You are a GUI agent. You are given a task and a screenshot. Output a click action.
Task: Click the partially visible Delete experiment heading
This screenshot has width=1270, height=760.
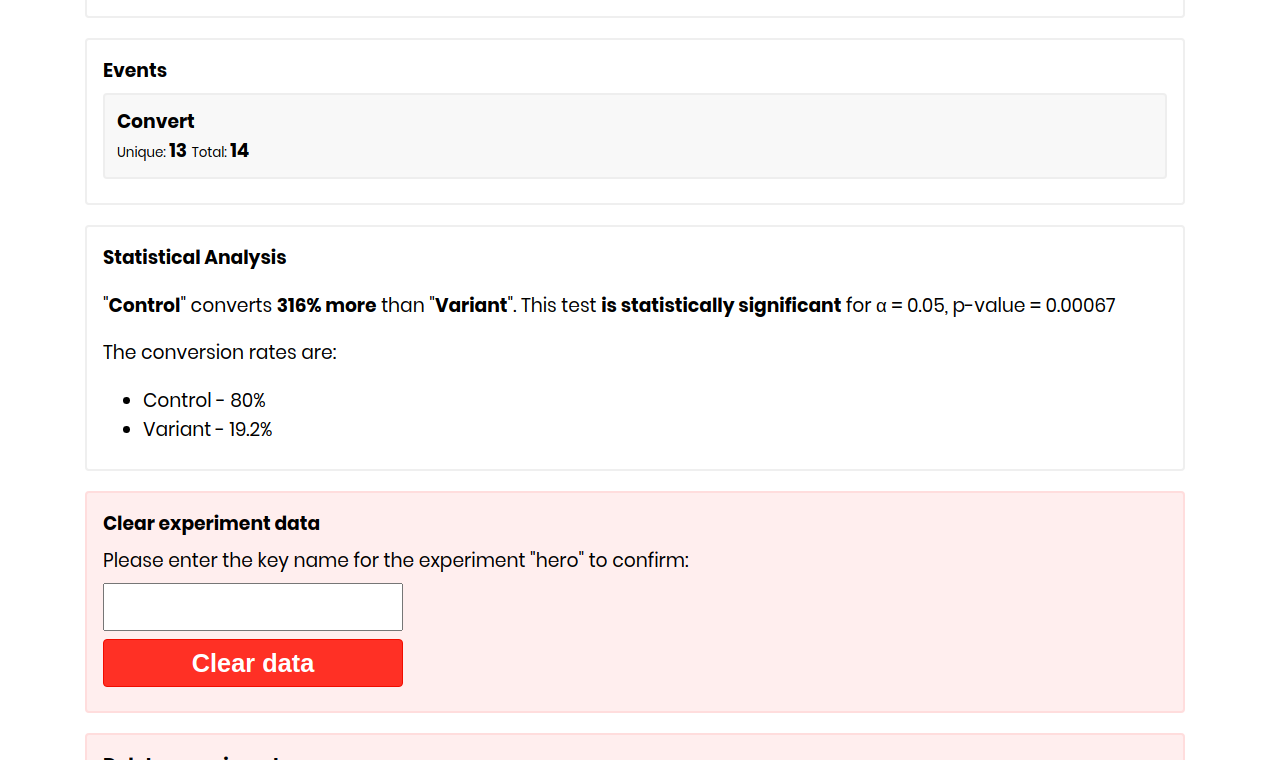[x=190, y=756]
